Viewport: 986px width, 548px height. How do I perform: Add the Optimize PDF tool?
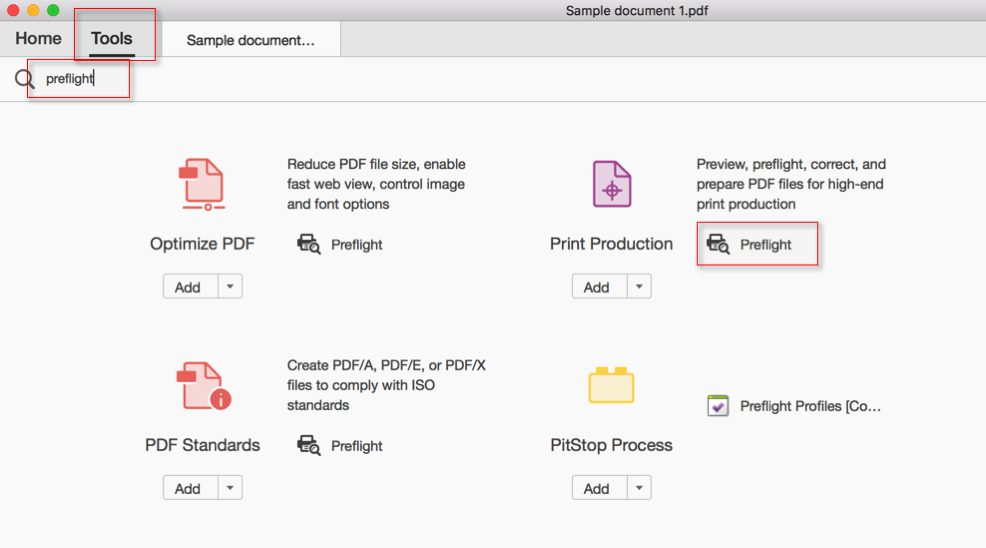tap(188, 287)
